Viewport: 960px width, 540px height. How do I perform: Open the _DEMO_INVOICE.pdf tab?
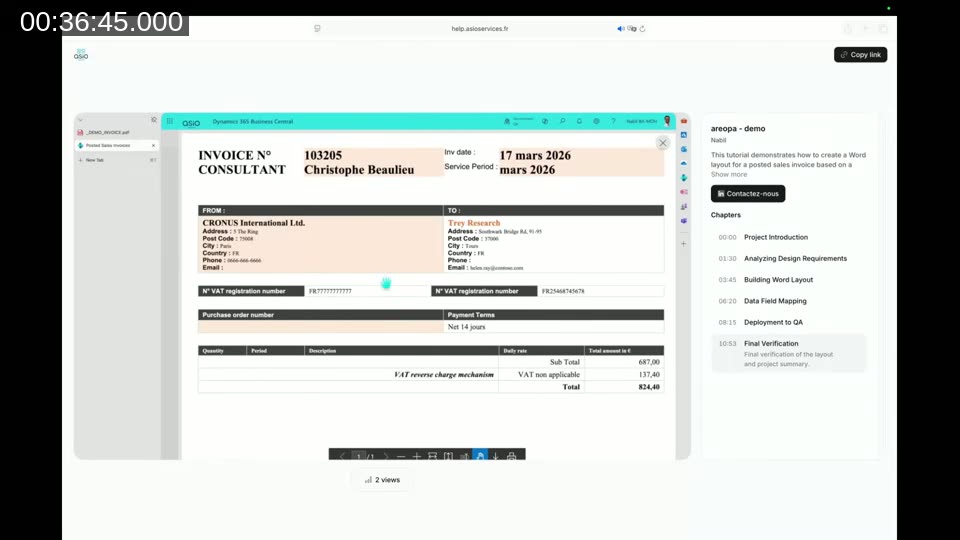tap(116, 132)
